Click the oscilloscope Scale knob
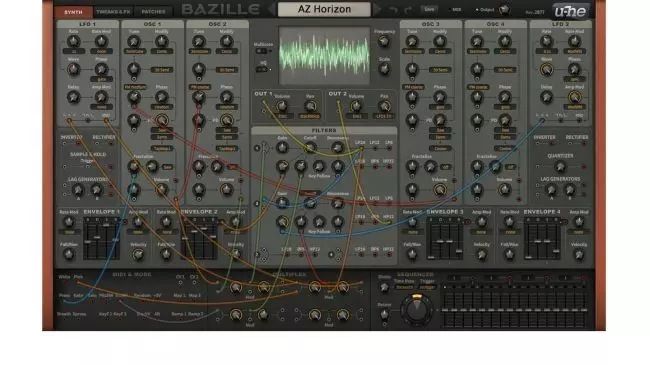Image resolution: width=650 pixels, height=365 pixels. [384, 69]
